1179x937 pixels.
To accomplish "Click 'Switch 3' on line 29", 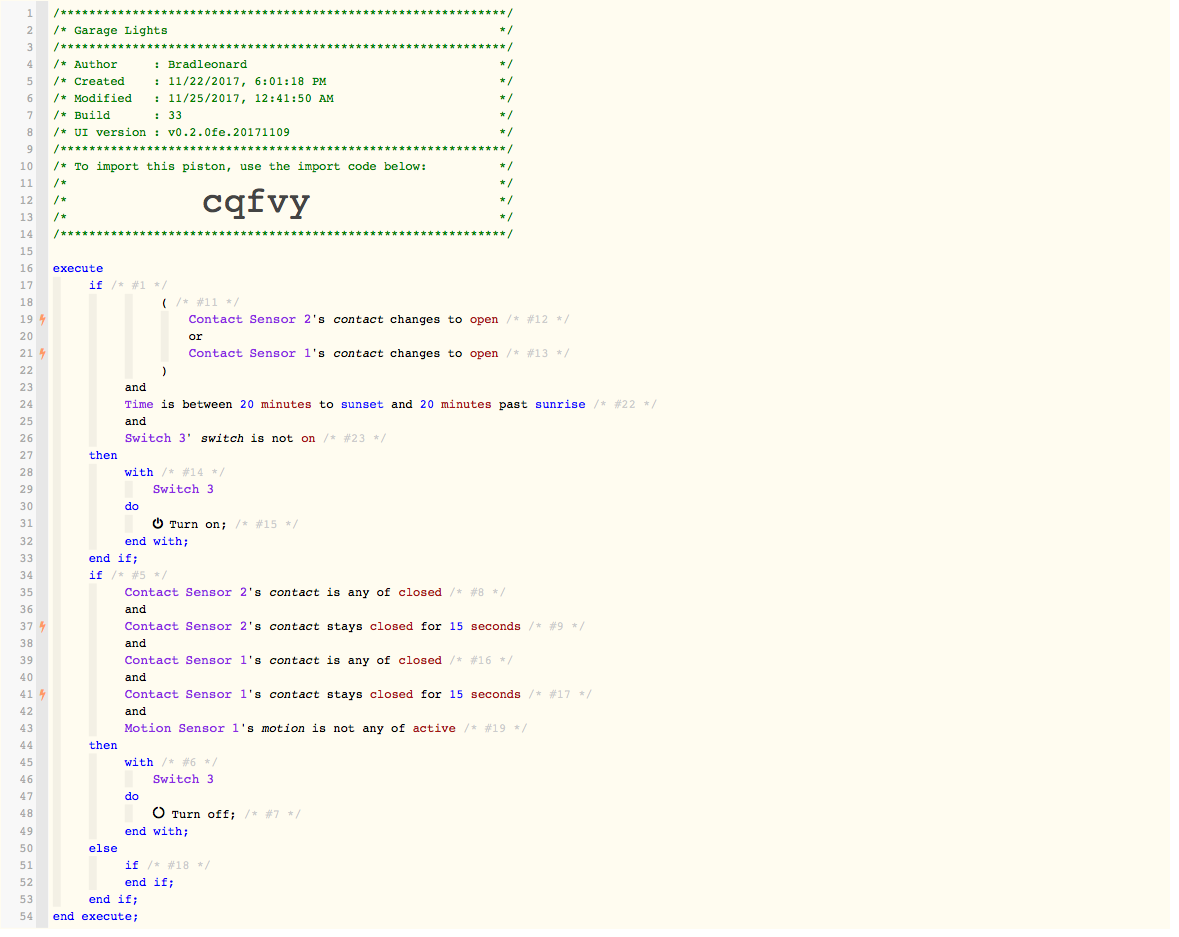I will coord(183,490).
